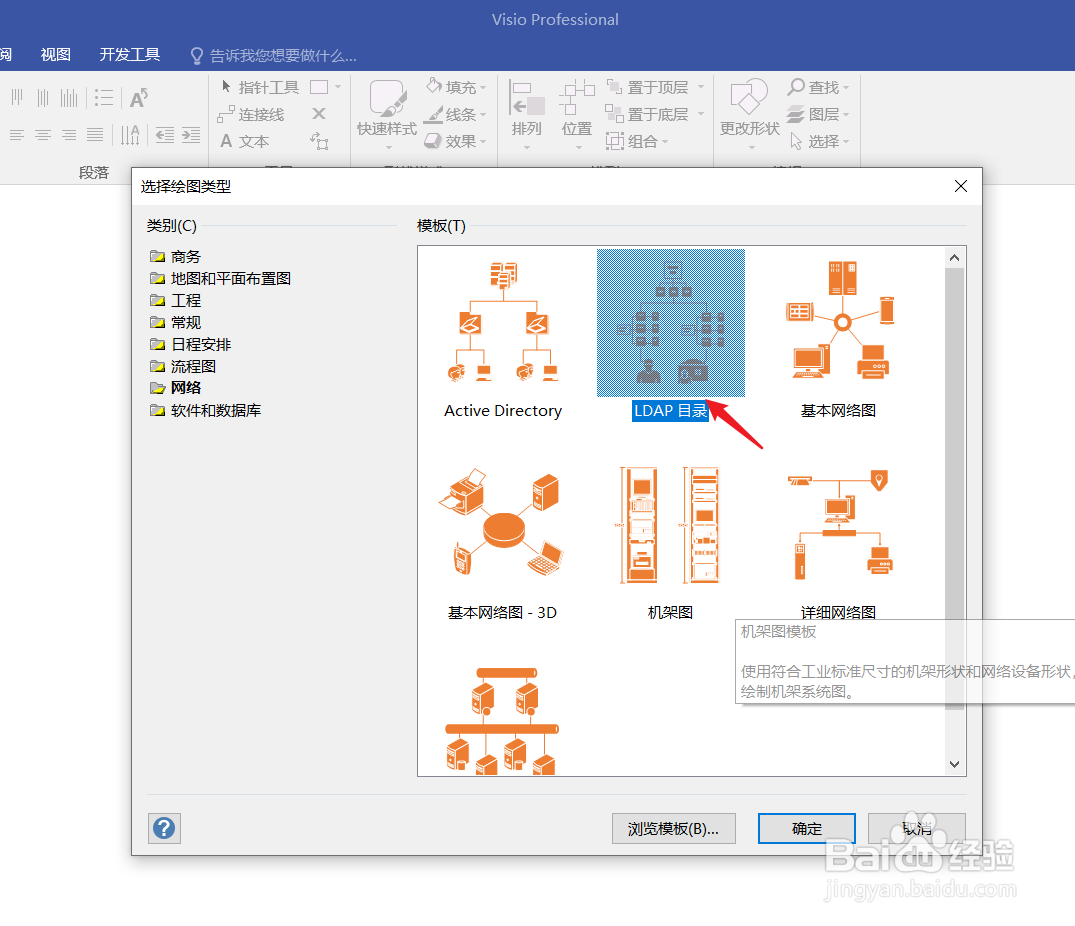Open the 线条 line dropdown
This screenshot has width=1075, height=926.
457,114
